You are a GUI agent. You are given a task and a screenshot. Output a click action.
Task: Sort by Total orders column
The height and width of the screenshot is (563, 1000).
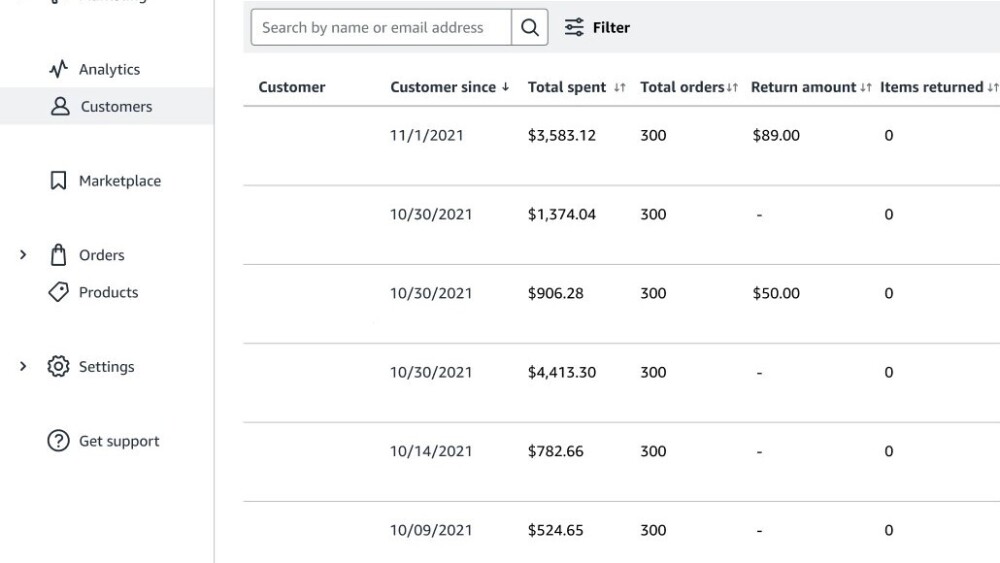click(689, 87)
